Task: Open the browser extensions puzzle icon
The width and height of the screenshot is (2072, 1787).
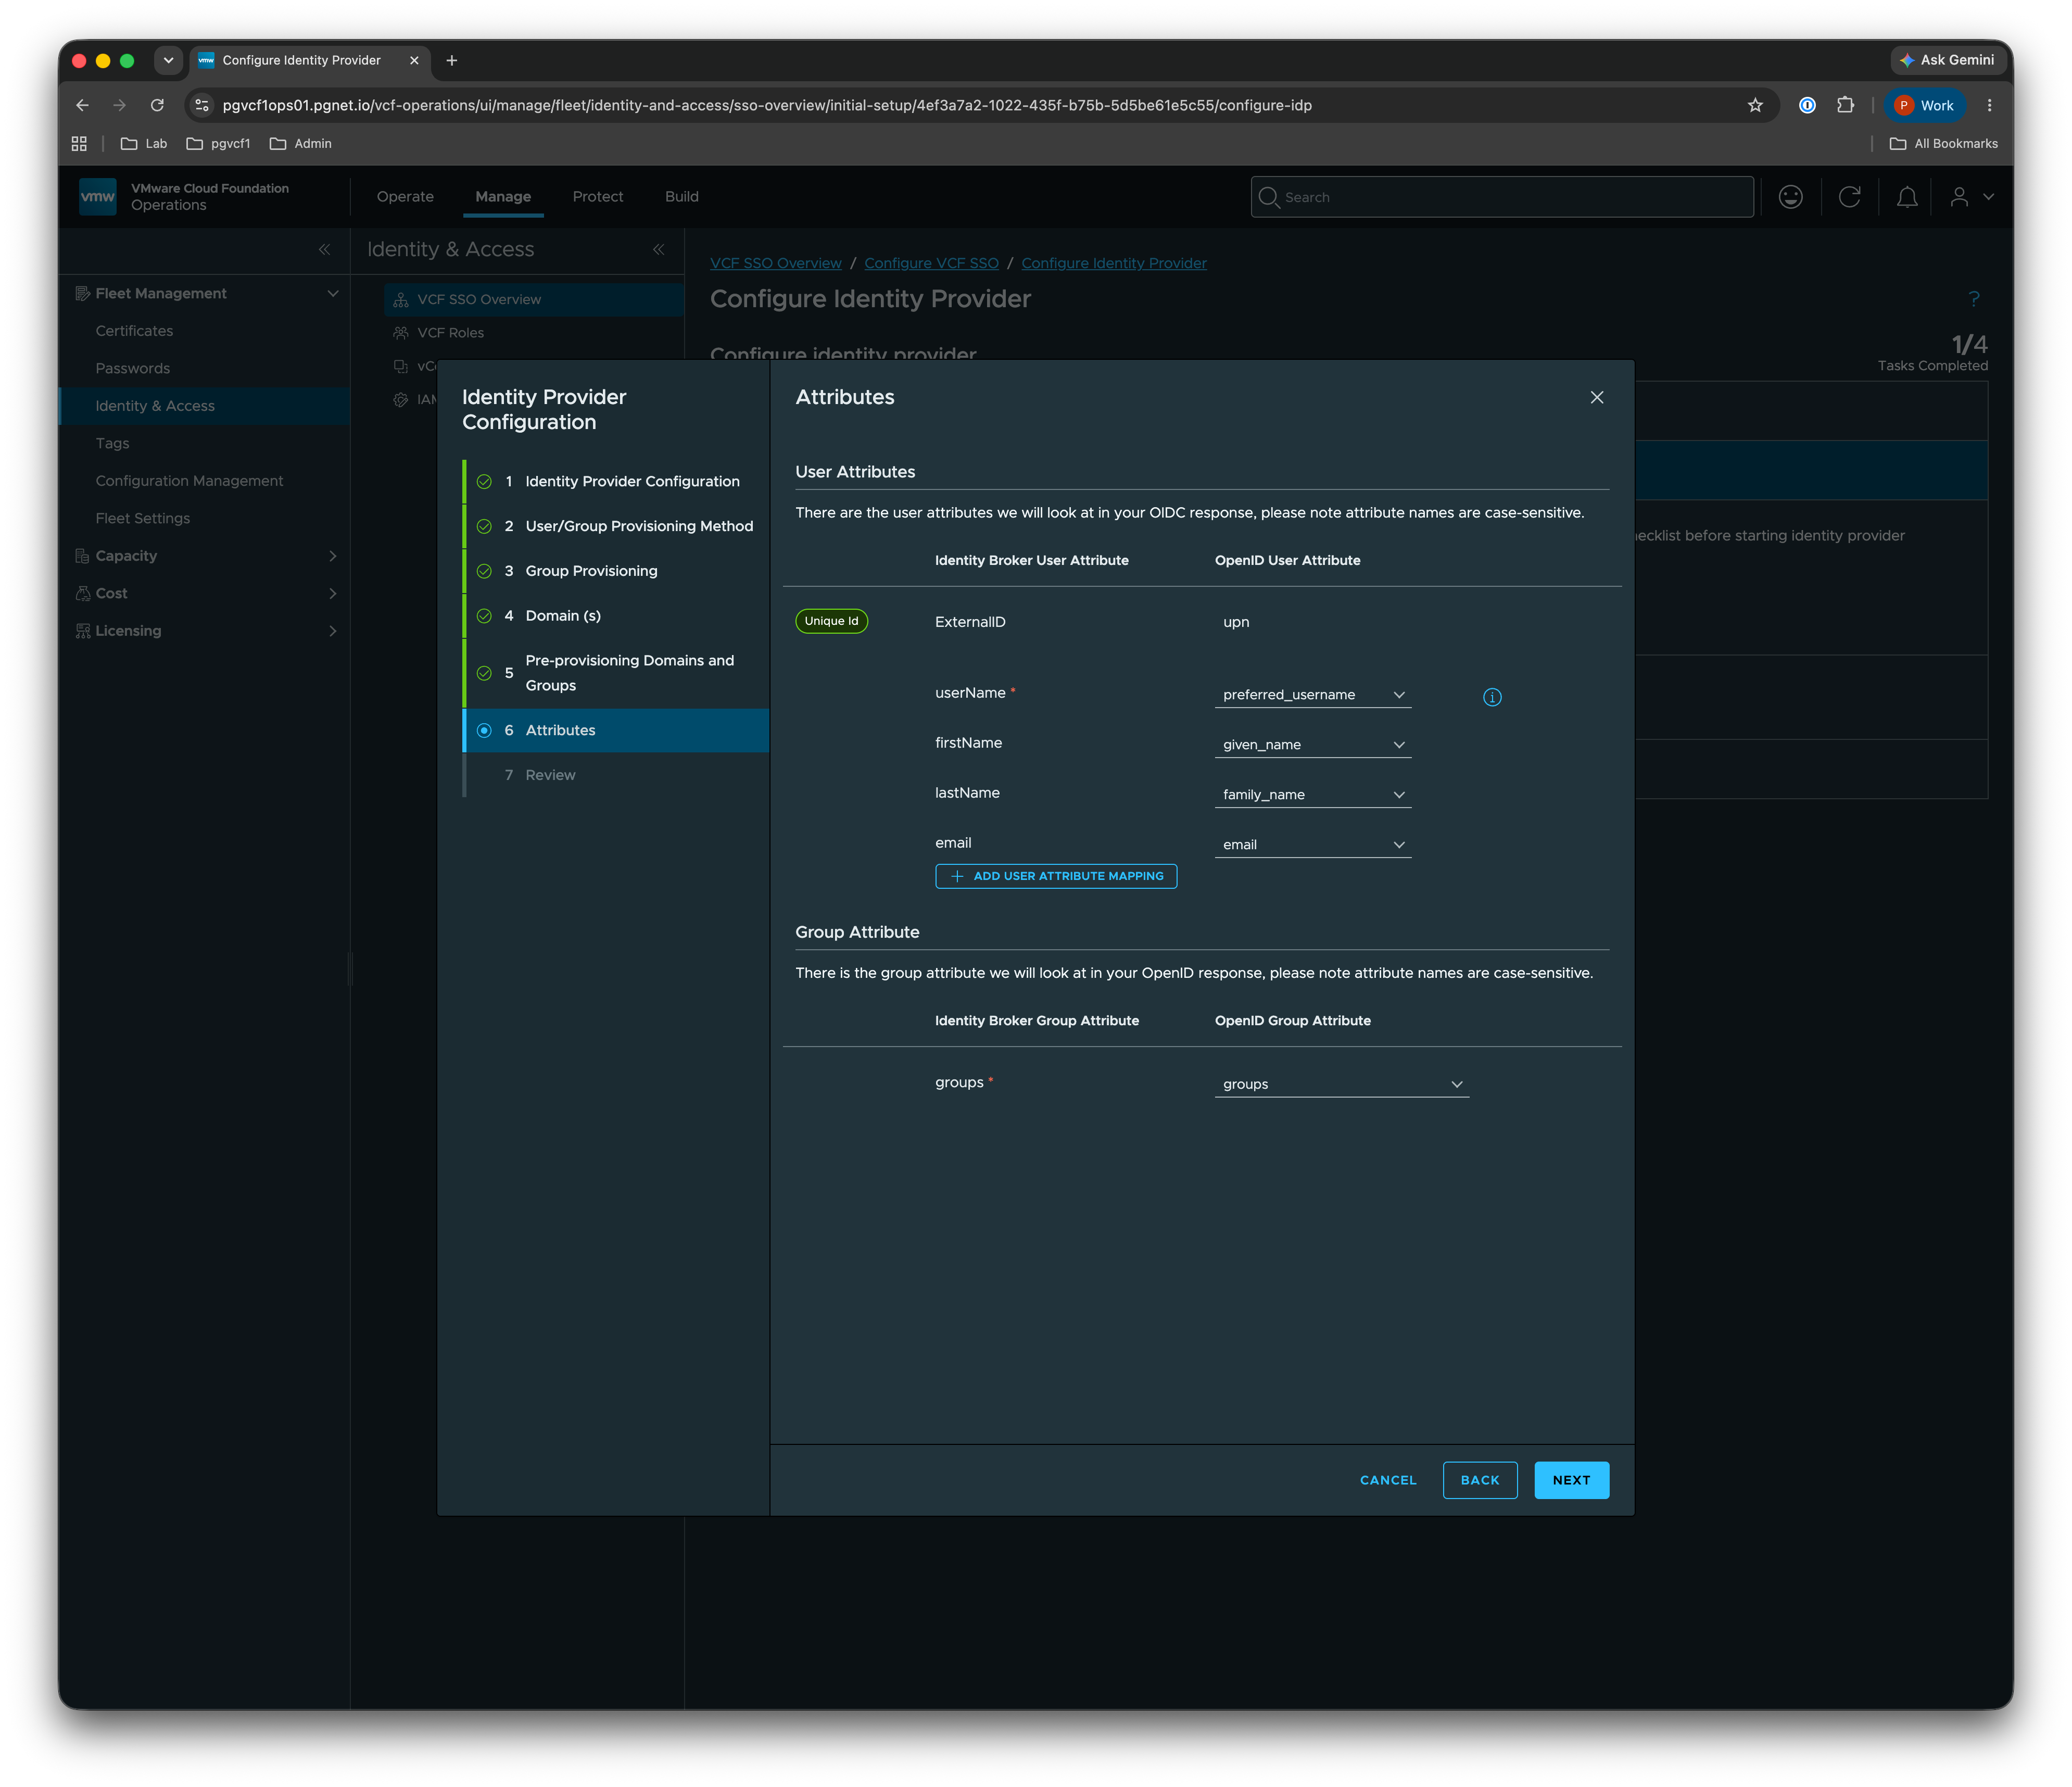Action: (x=1845, y=105)
